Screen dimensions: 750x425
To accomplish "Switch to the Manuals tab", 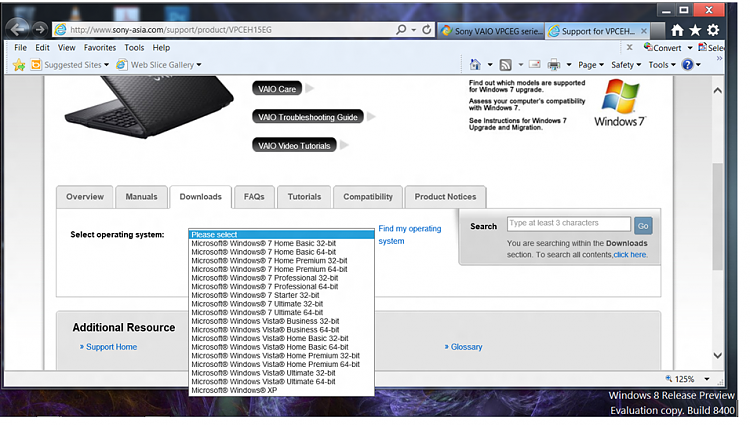I will [x=141, y=197].
